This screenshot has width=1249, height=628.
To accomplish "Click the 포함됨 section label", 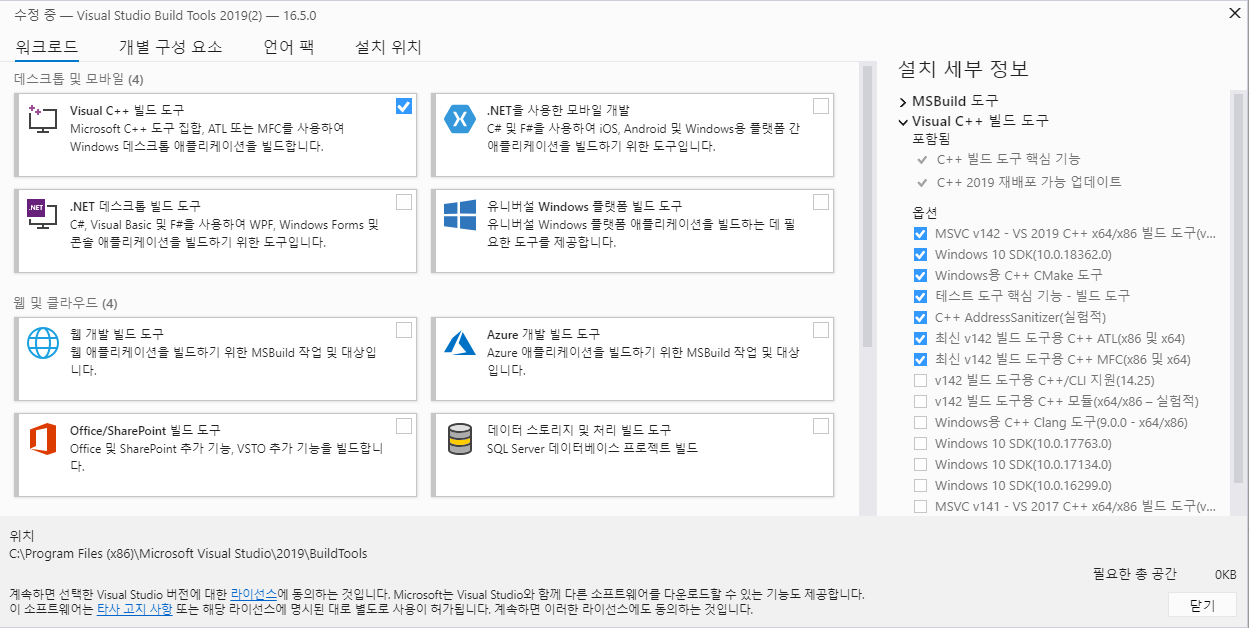I will tap(931, 138).
